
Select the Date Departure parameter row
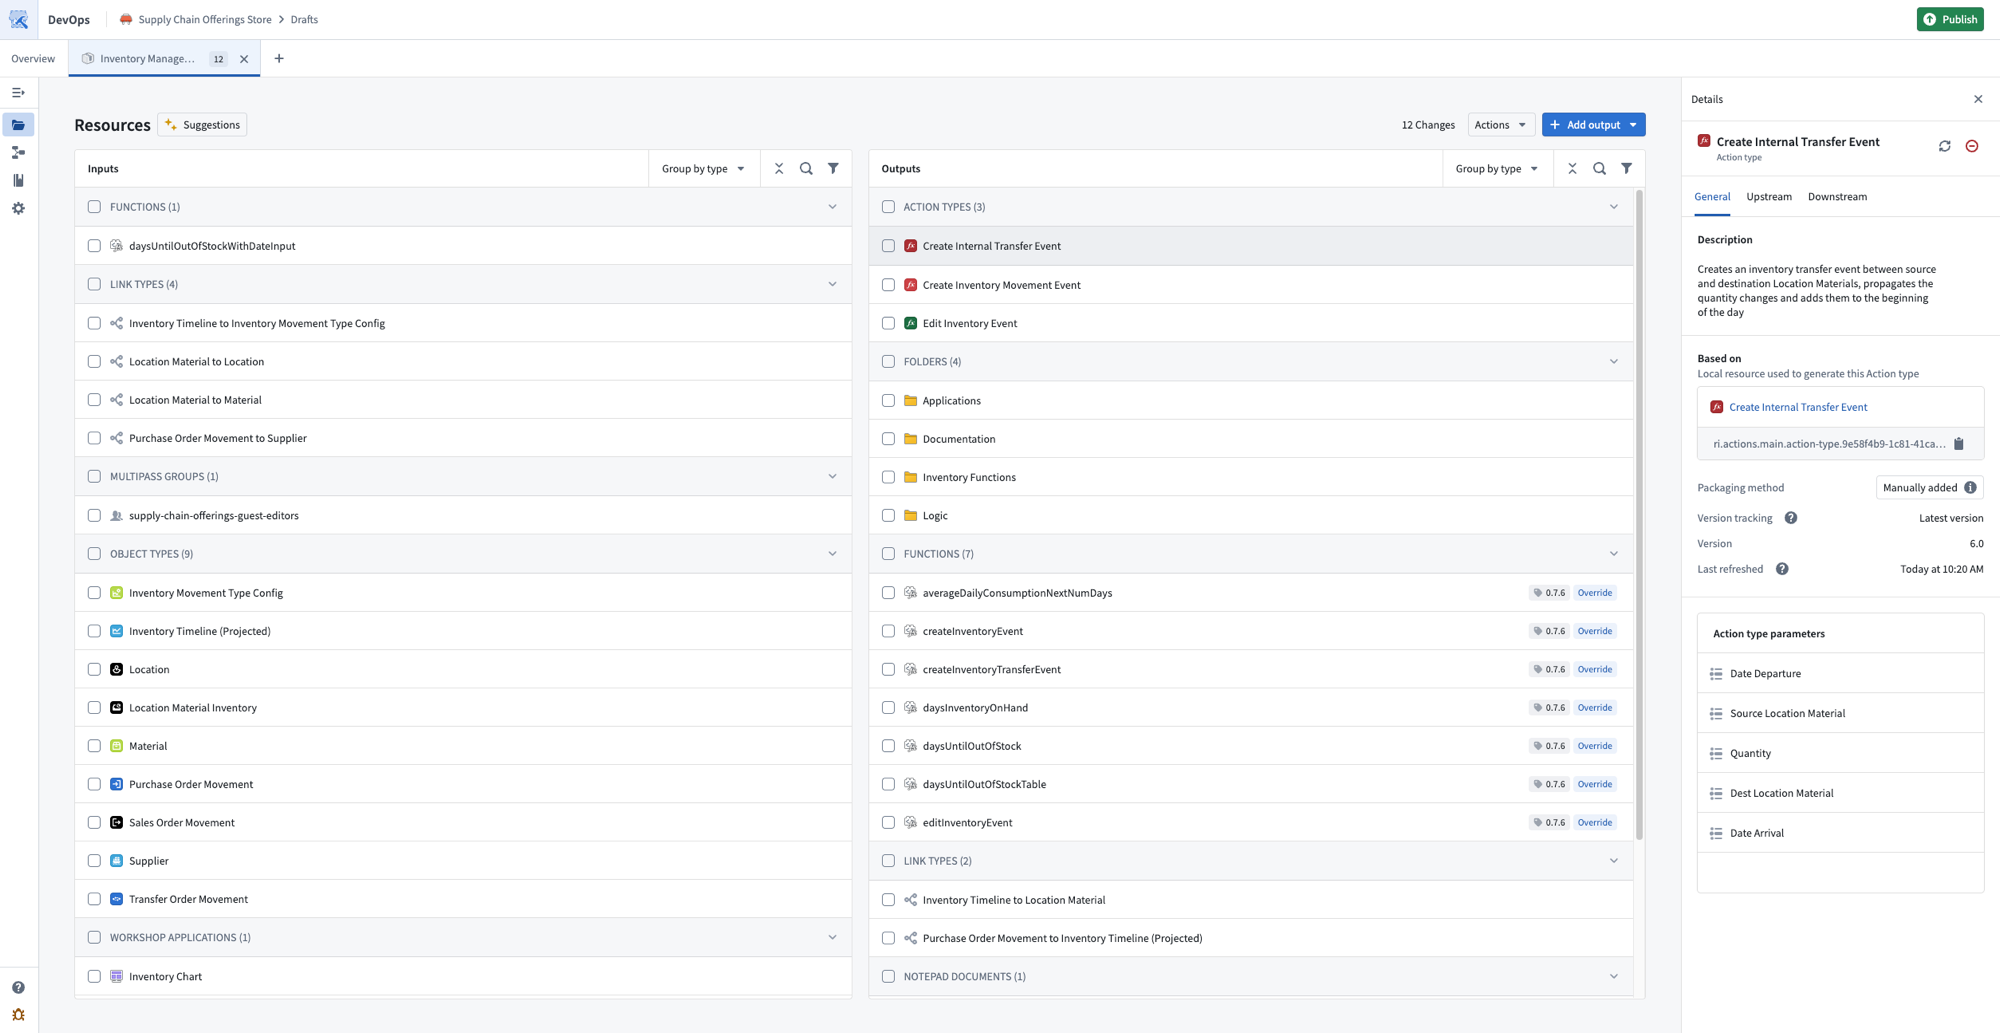(x=1840, y=674)
